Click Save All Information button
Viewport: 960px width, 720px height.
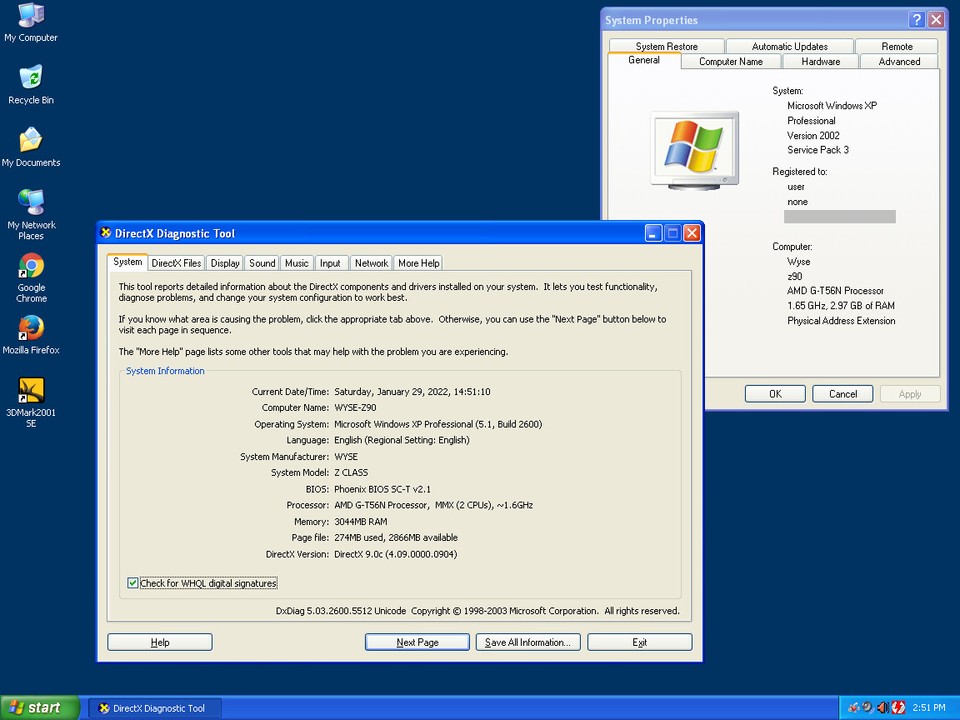click(527, 642)
